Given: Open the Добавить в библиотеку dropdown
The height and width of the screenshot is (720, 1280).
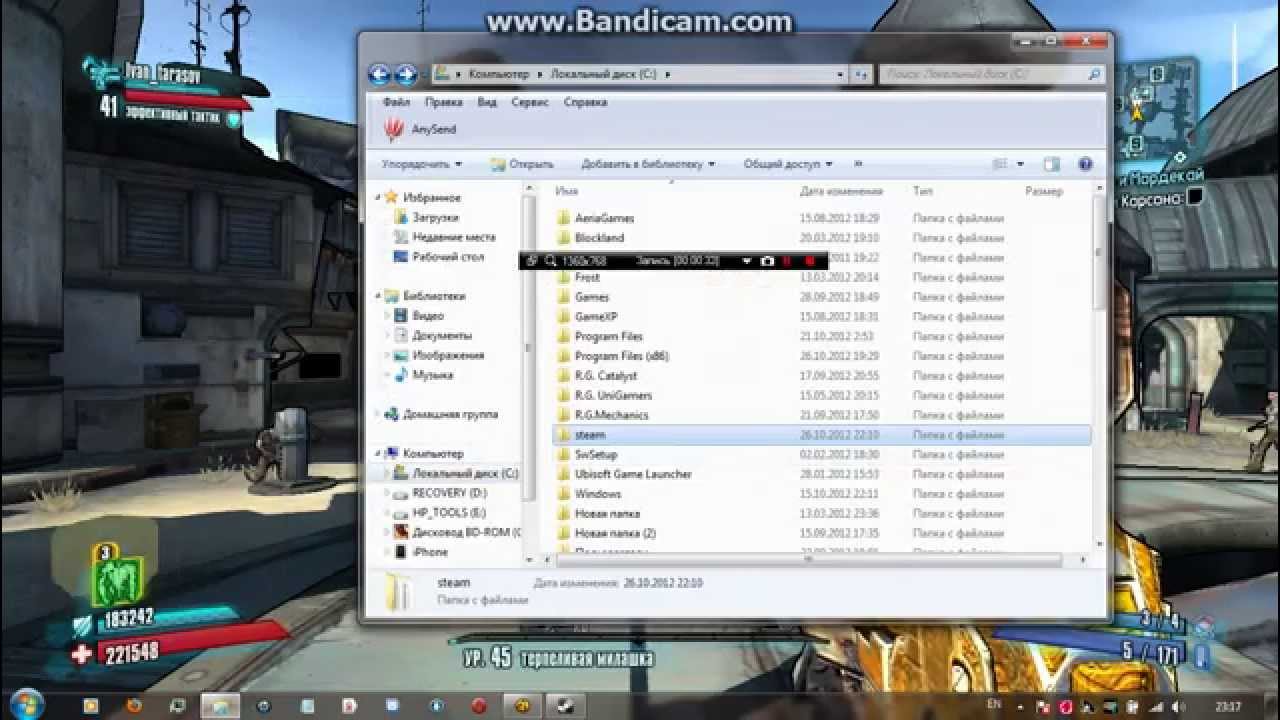Looking at the screenshot, I should [x=648, y=164].
